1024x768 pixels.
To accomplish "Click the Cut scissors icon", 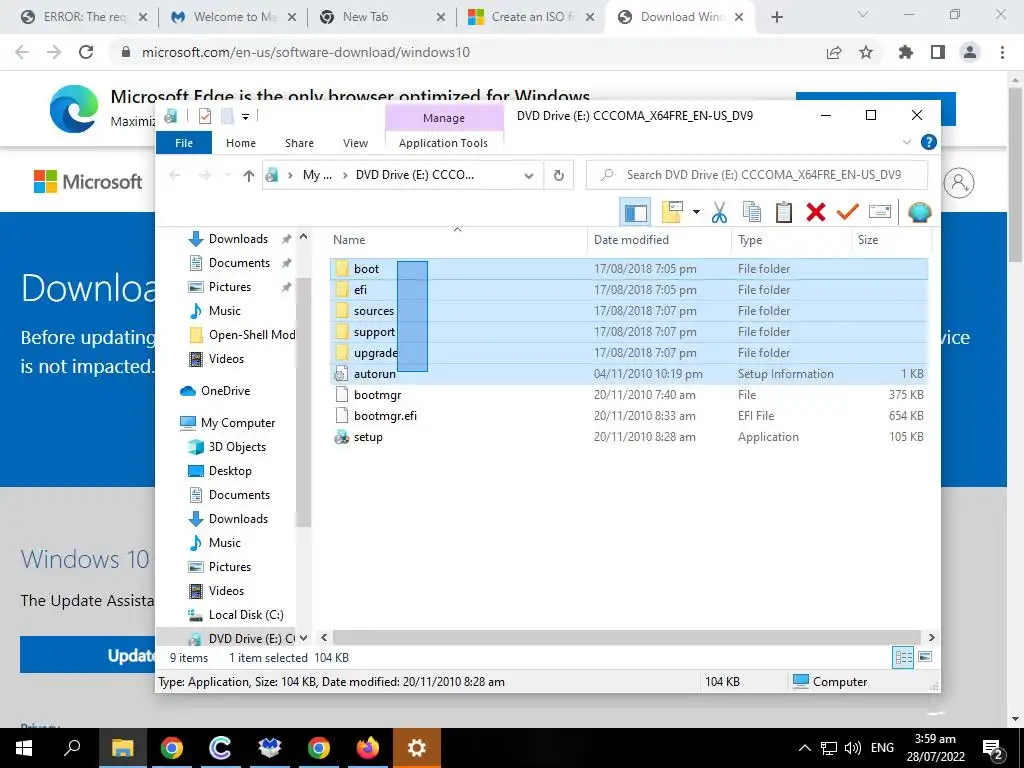I will [719, 212].
